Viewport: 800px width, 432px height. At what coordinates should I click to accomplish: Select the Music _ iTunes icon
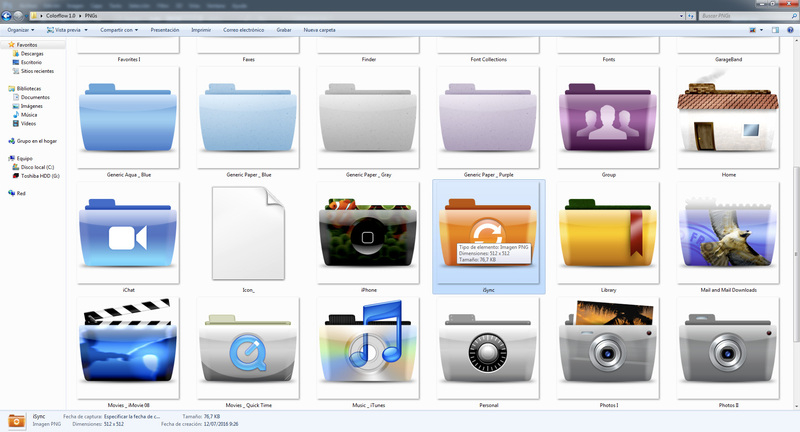coord(368,341)
